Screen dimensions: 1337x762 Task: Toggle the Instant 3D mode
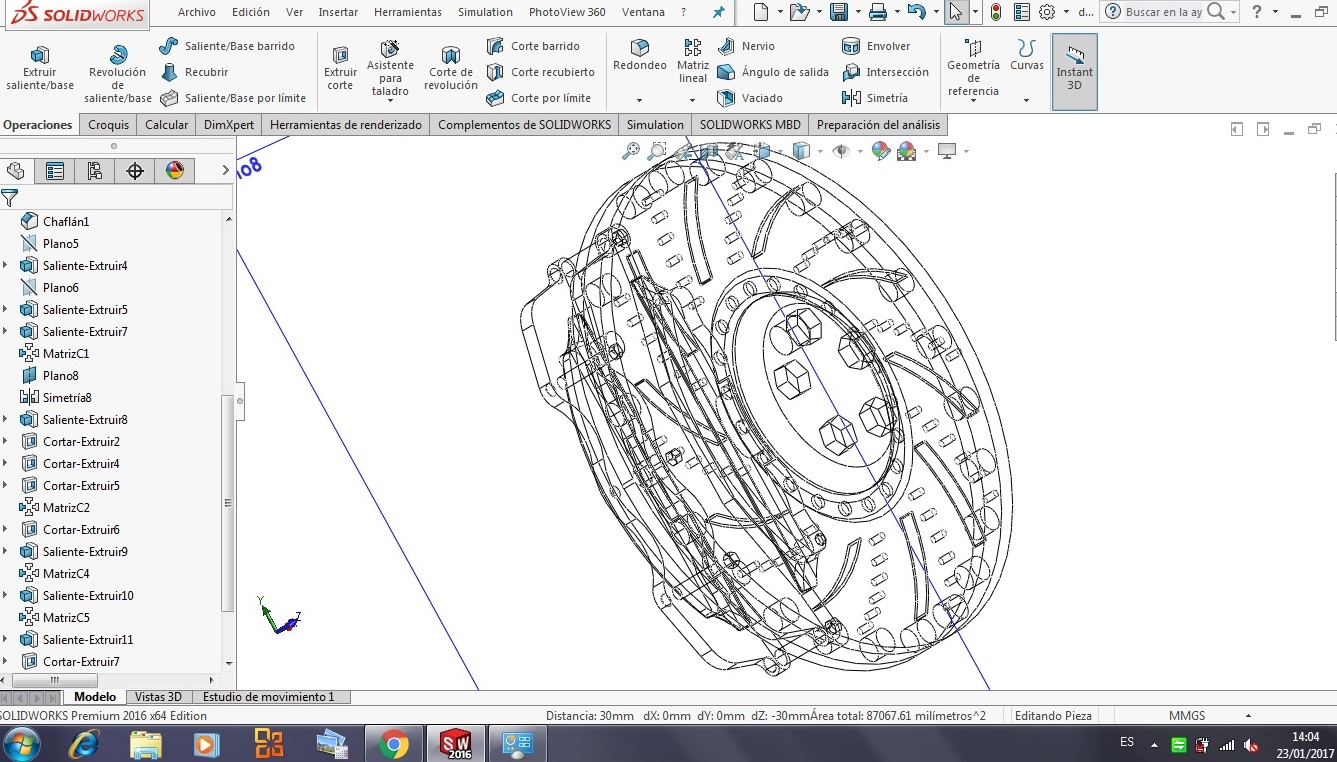point(1074,70)
